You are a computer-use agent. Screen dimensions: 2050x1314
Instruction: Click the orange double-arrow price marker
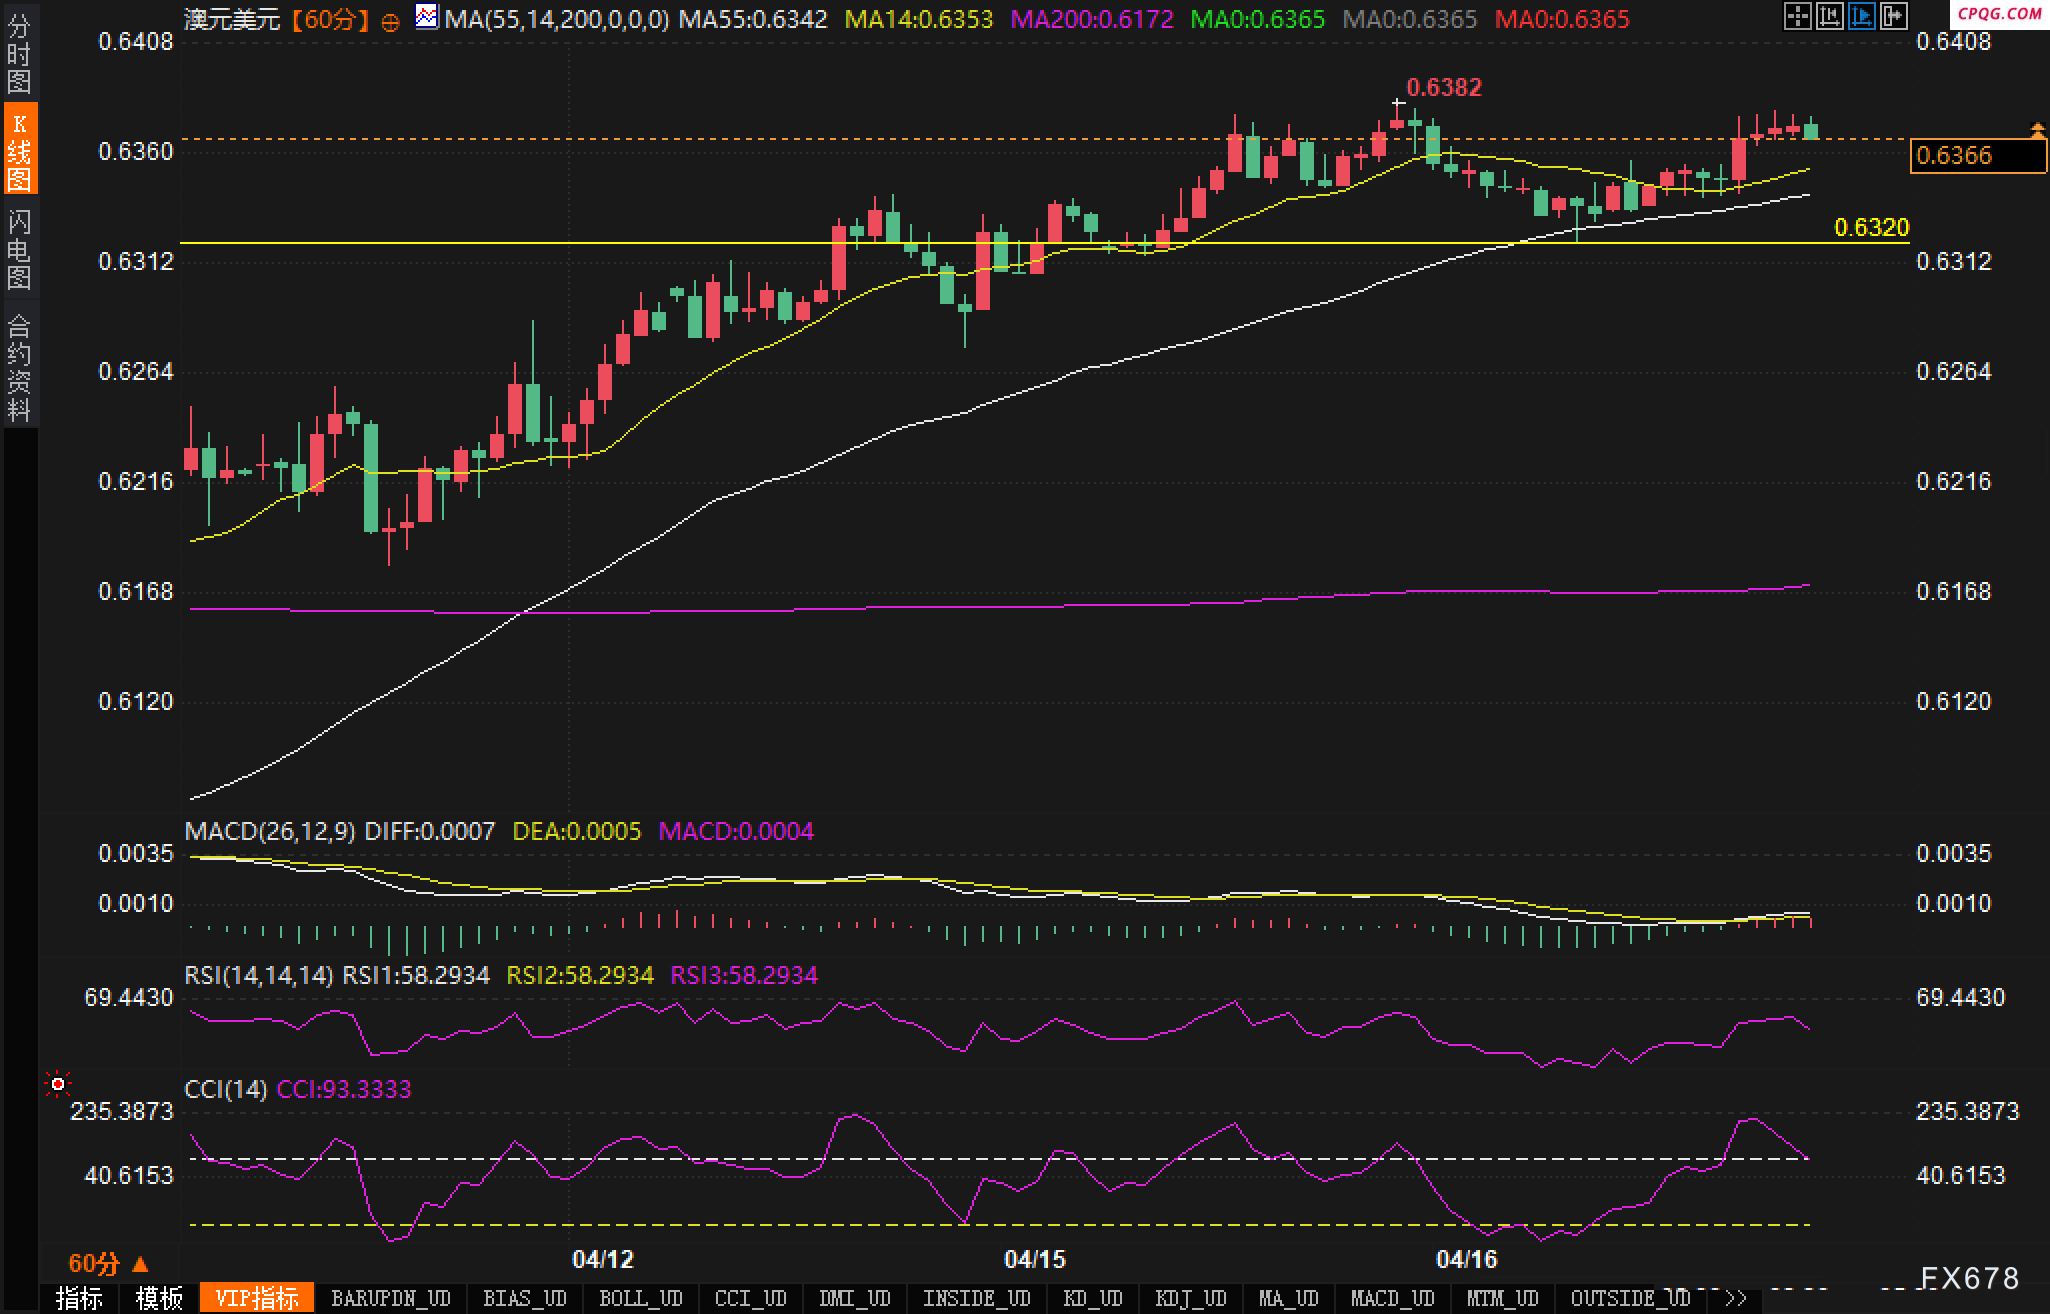pos(2037,129)
